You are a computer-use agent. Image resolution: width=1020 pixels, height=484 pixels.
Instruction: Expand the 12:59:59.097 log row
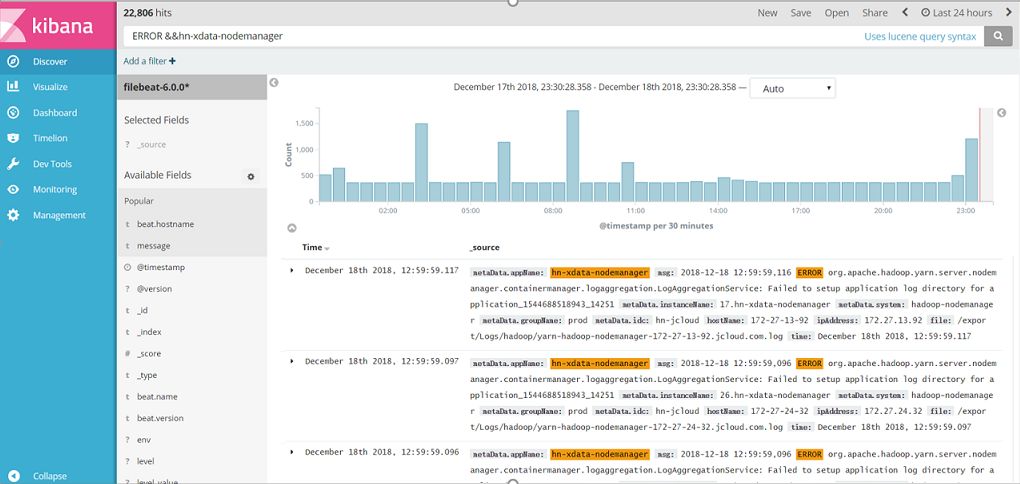click(x=292, y=361)
